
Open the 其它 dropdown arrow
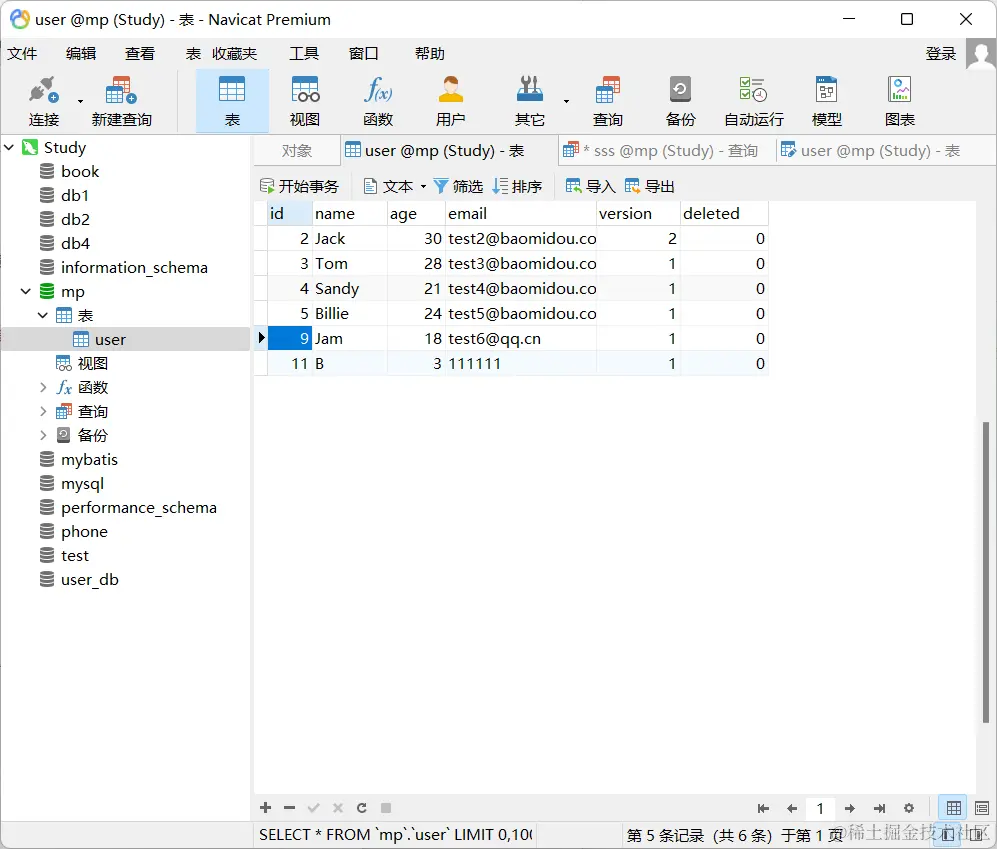[566, 101]
